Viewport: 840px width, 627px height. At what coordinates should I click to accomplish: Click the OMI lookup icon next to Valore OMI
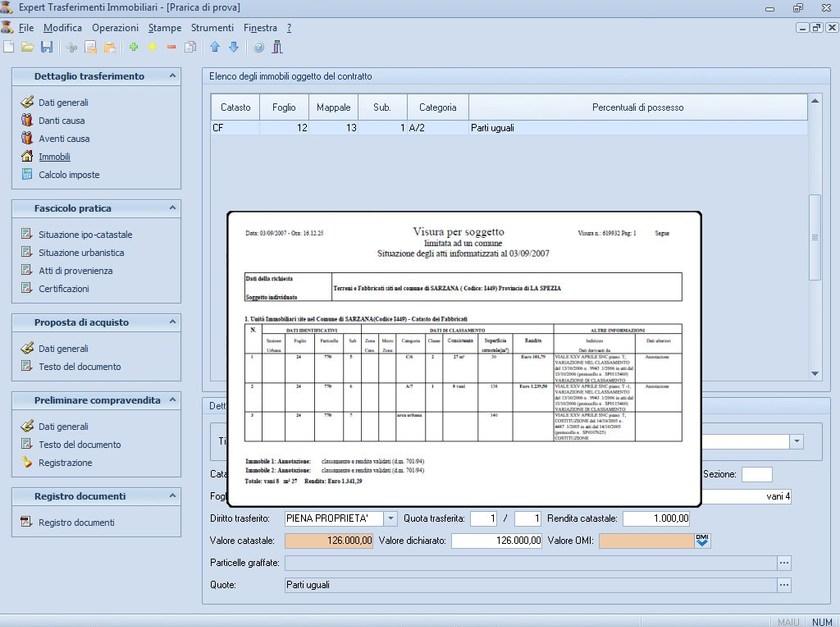coord(702,541)
